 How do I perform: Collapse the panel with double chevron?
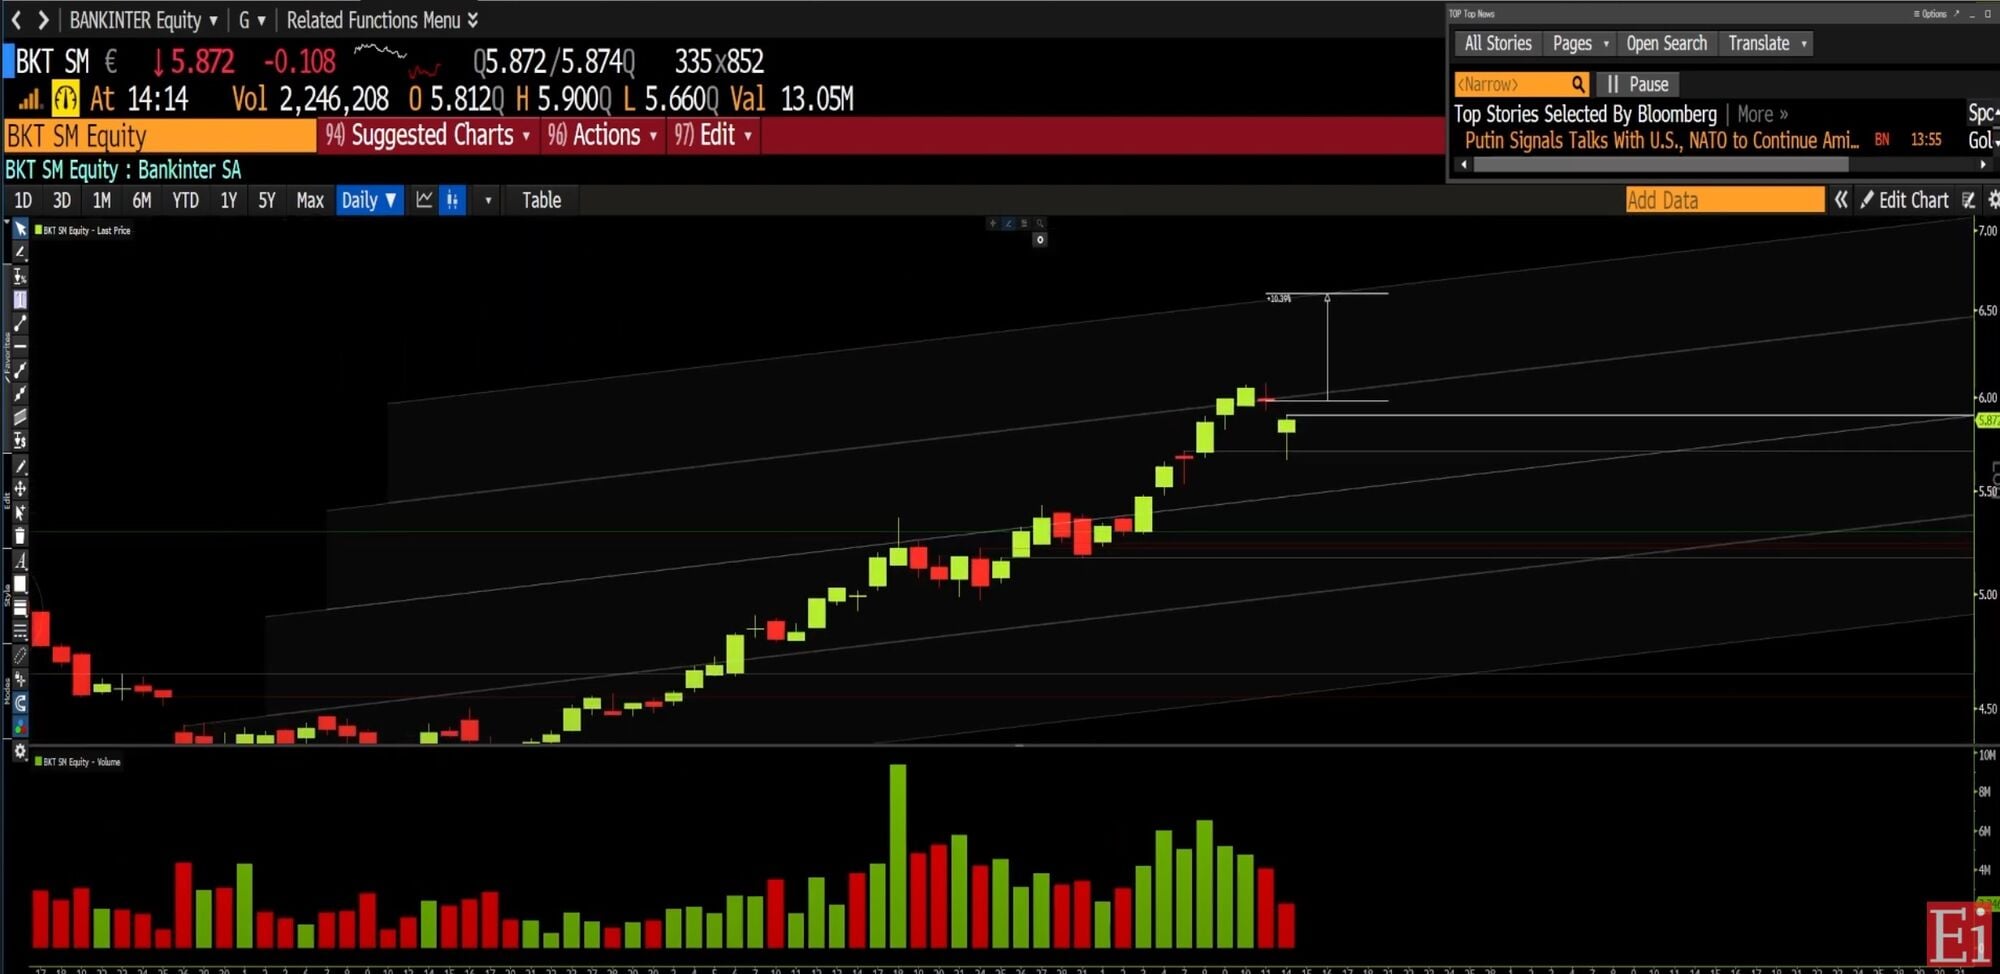point(1841,200)
